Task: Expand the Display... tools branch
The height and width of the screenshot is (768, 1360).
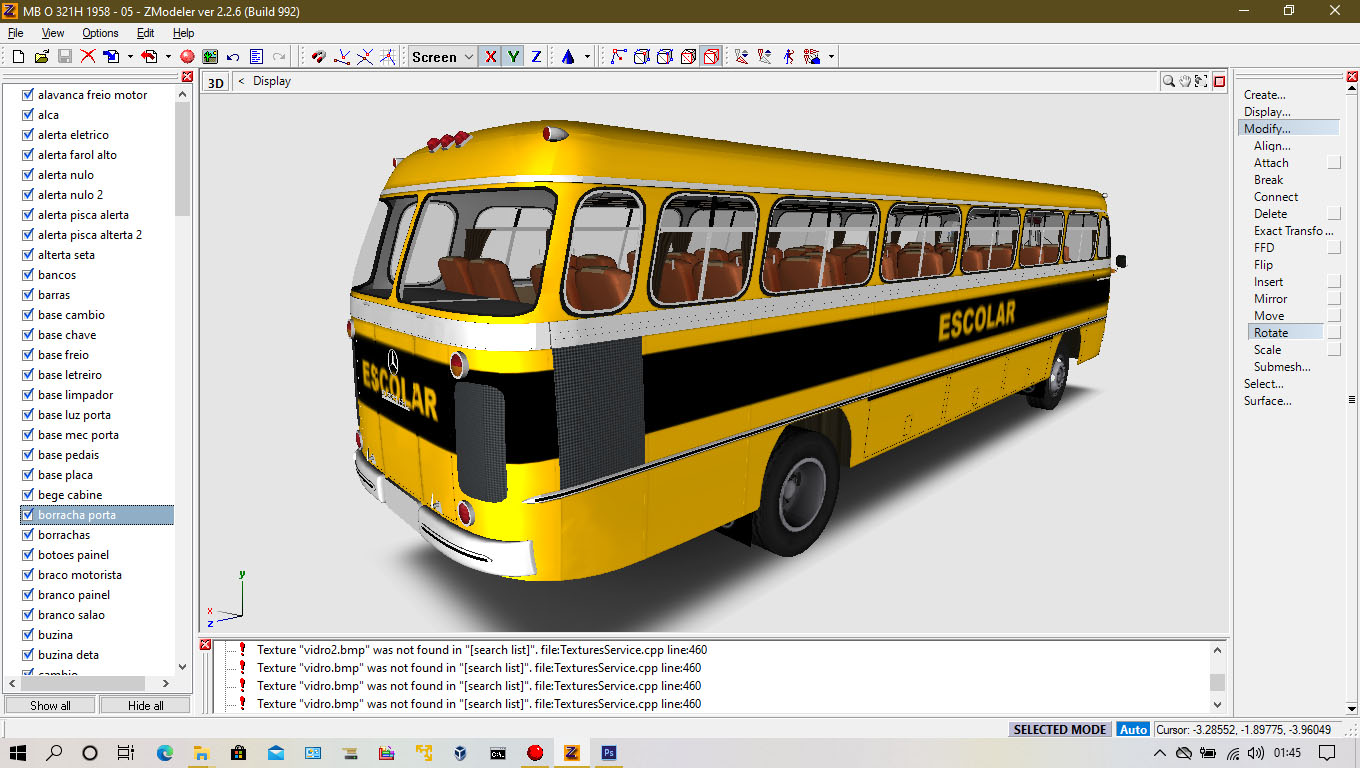Action: coord(1267,112)
